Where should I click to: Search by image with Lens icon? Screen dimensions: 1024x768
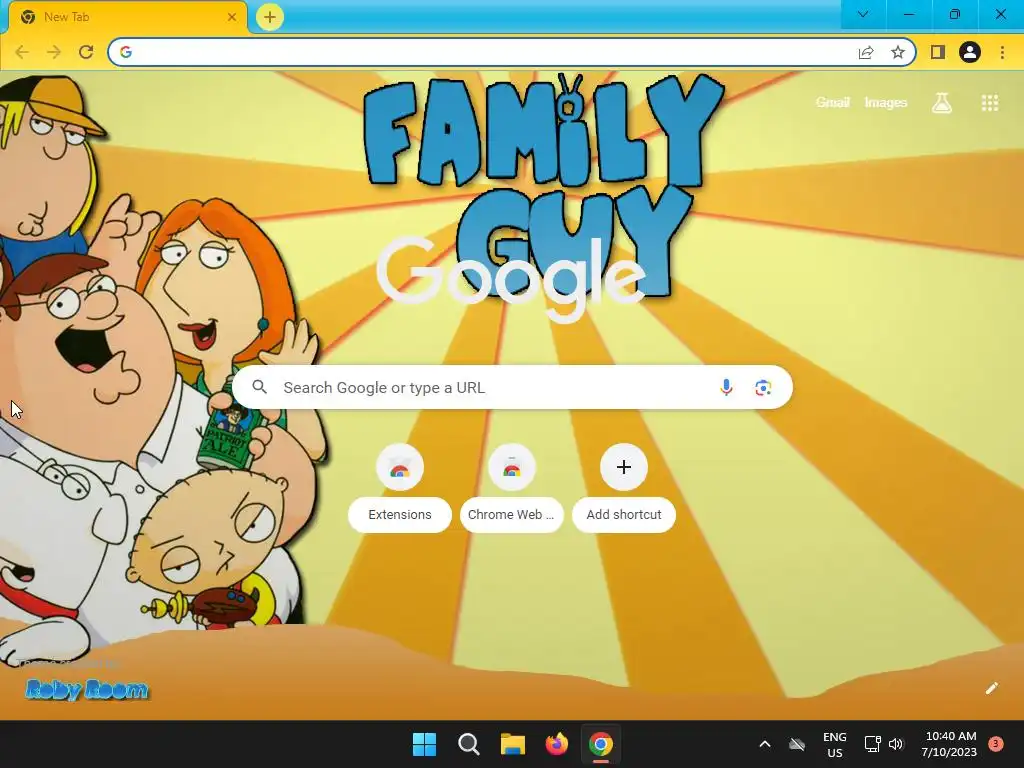tap(763, 388)
